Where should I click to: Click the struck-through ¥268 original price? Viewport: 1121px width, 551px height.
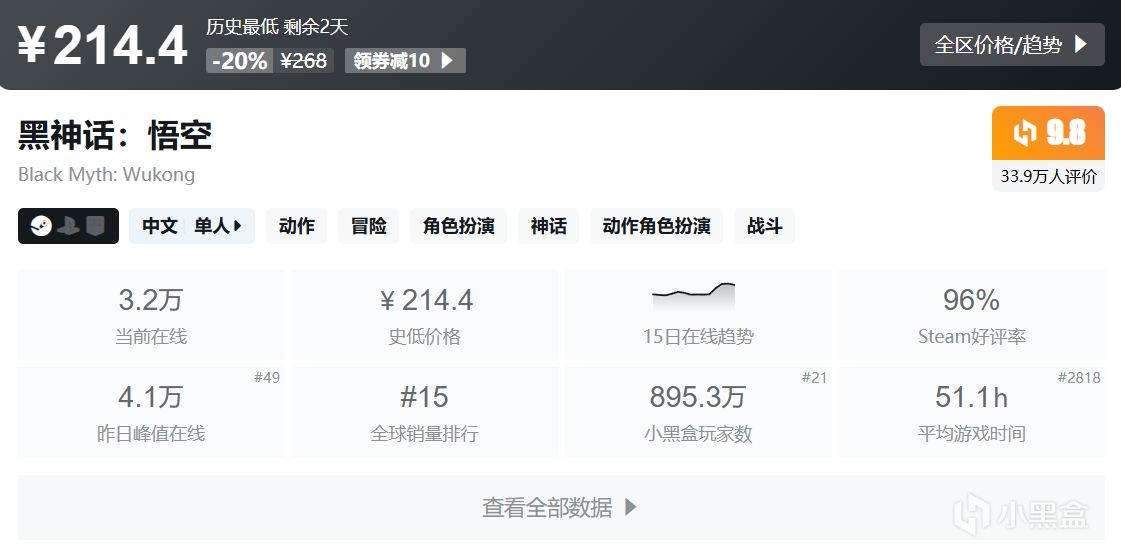[x=303, y=61]
